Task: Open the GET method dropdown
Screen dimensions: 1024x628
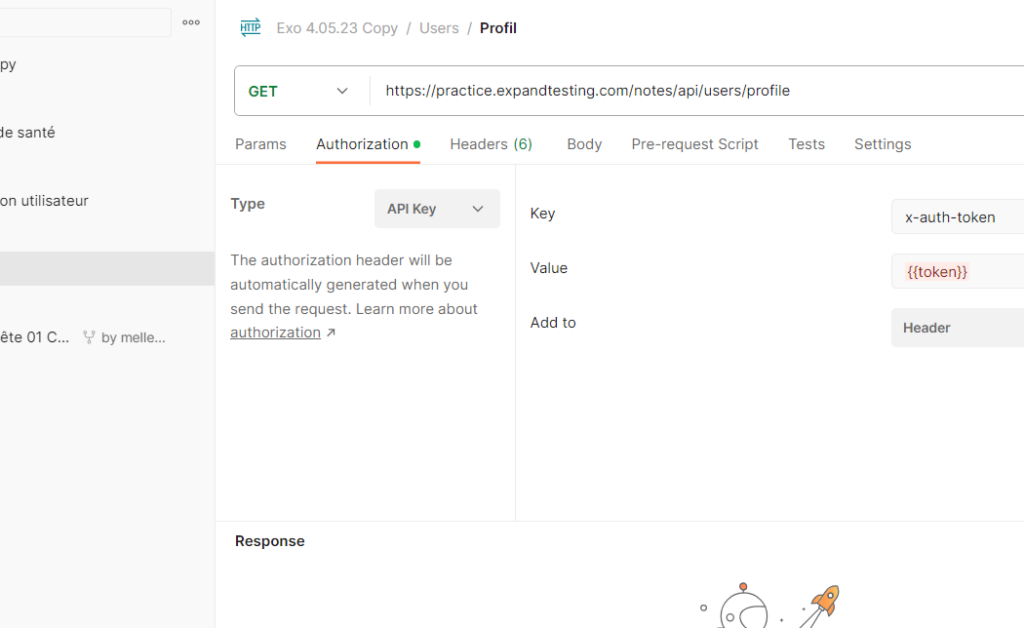Action: click(x=300, y=91)
